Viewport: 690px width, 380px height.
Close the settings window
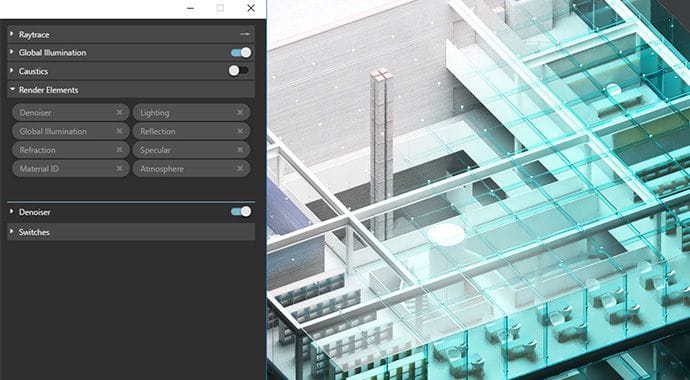tap(251, 8)
